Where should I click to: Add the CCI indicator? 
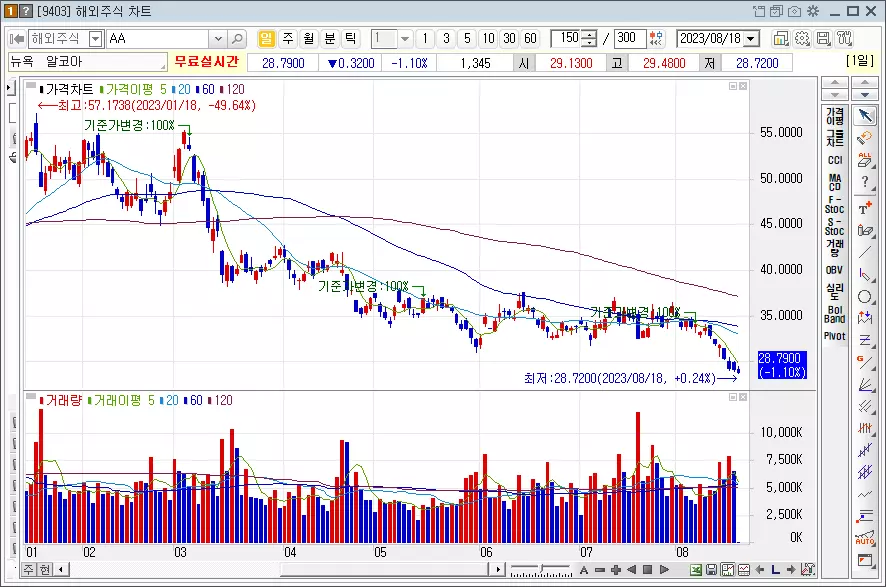(x=835, y=160)
